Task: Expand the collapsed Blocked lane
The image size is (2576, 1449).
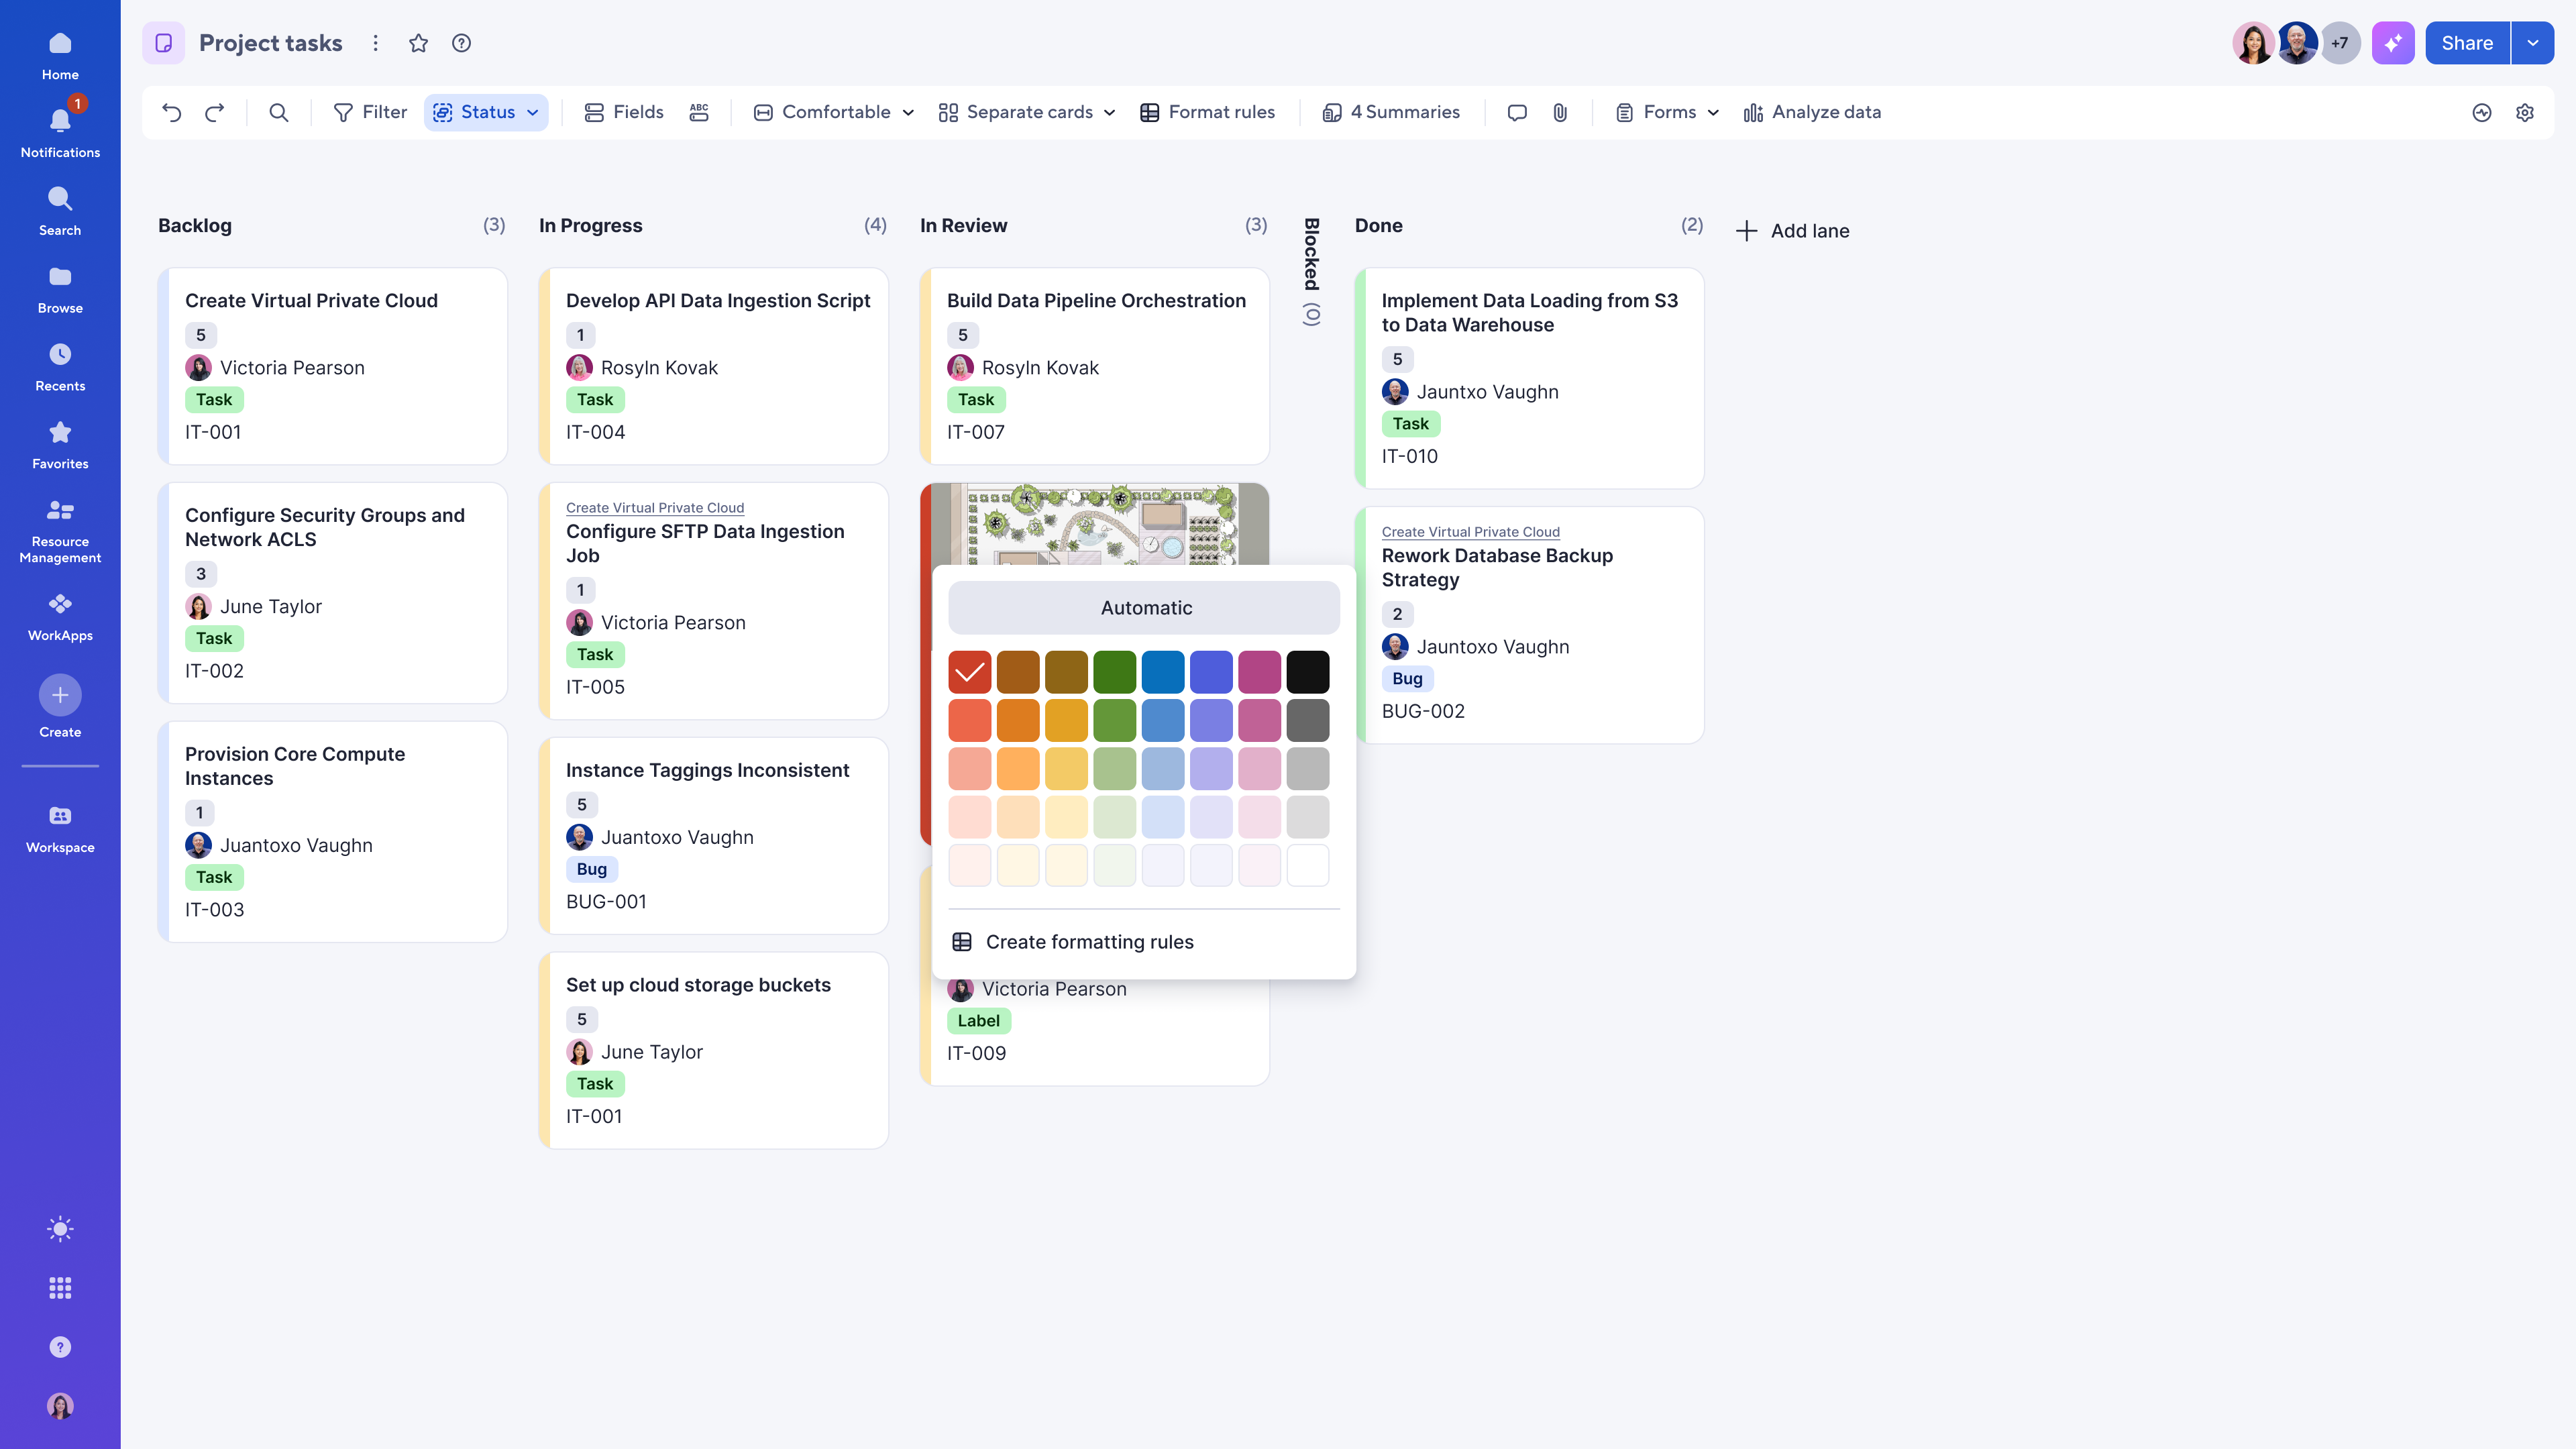Action: point(1311,272)
